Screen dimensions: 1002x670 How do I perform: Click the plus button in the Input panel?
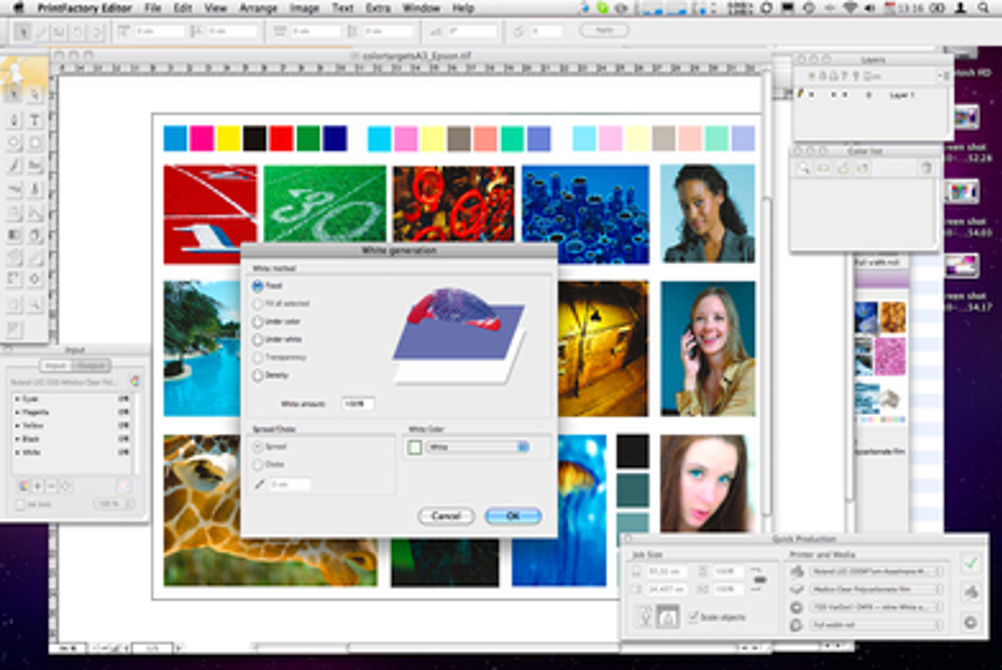pyautogui.click(x=38, y=487)
